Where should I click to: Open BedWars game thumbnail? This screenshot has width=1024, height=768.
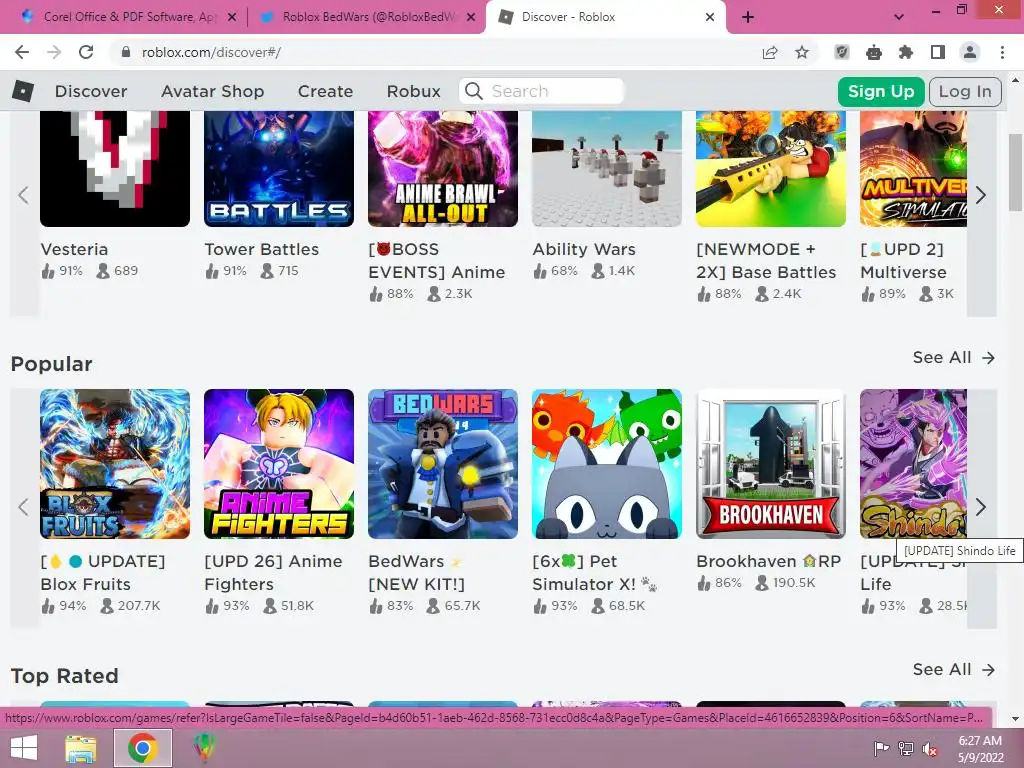point(443,464)
